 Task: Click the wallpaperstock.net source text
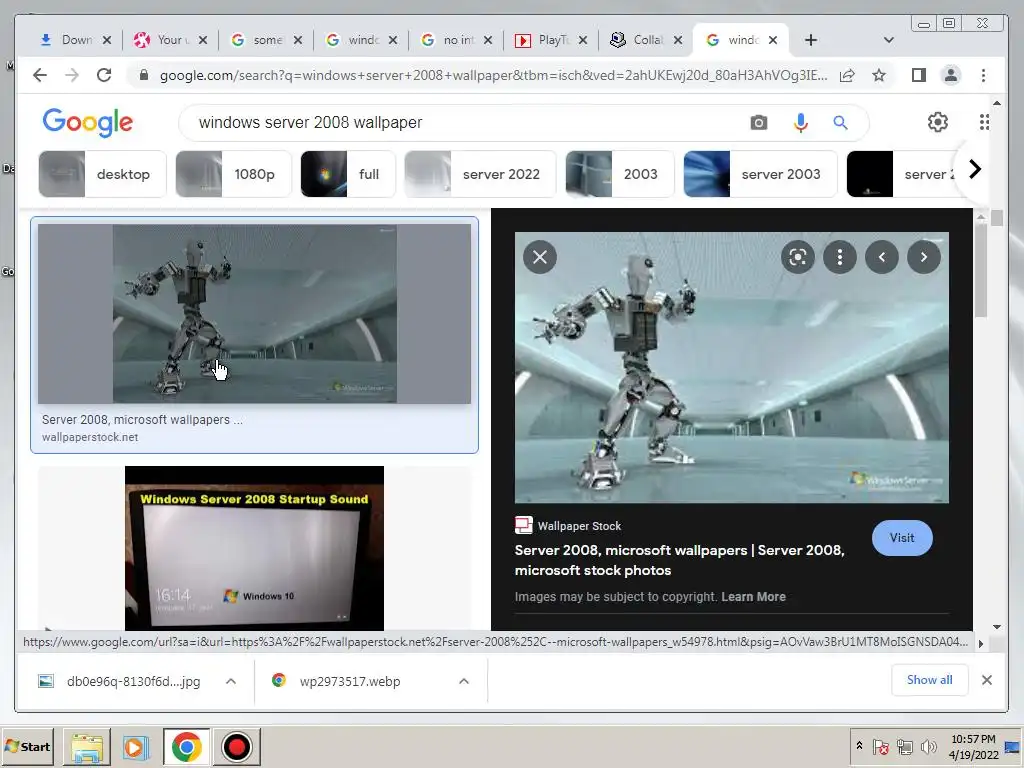pos(89,437)
